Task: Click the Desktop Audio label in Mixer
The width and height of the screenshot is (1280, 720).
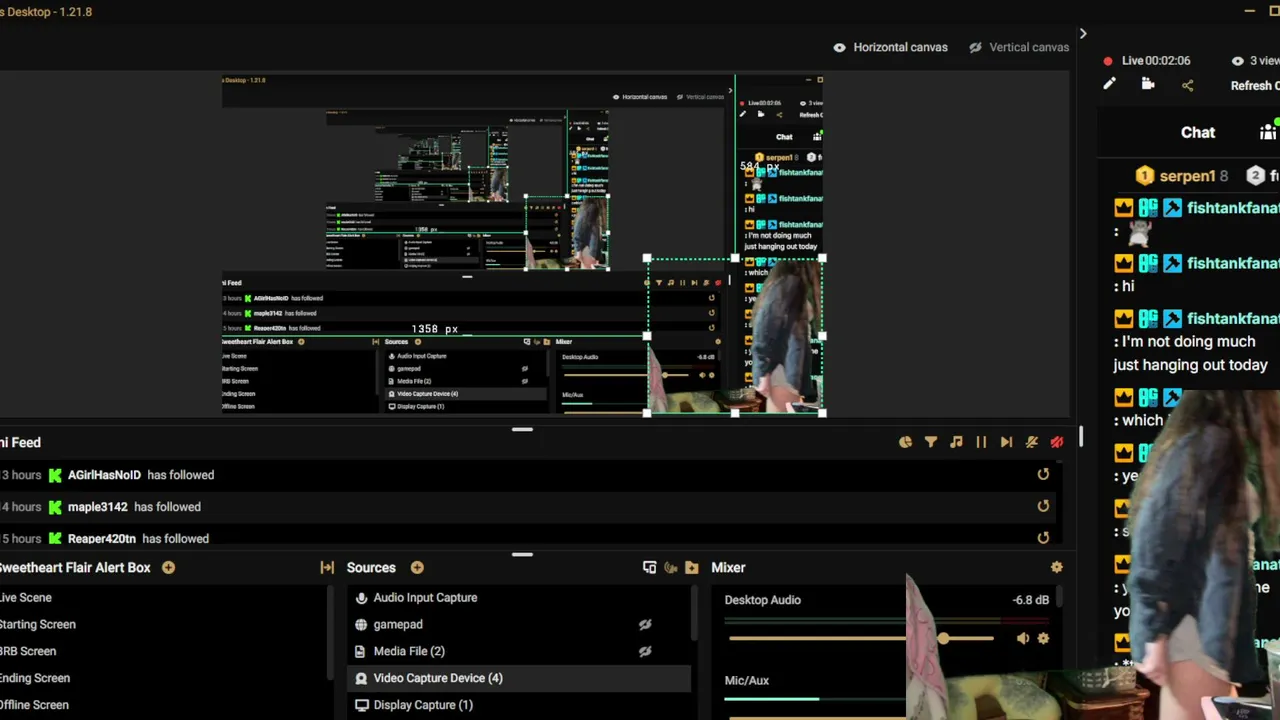Action: click(763, 600)
